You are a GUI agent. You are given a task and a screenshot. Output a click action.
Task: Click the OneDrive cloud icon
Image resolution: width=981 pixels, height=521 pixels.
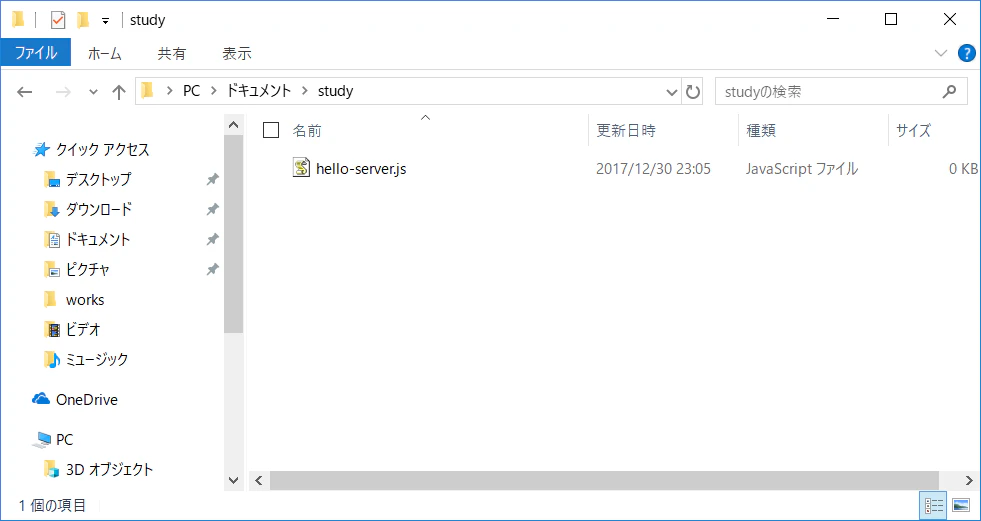coord(41,399)
